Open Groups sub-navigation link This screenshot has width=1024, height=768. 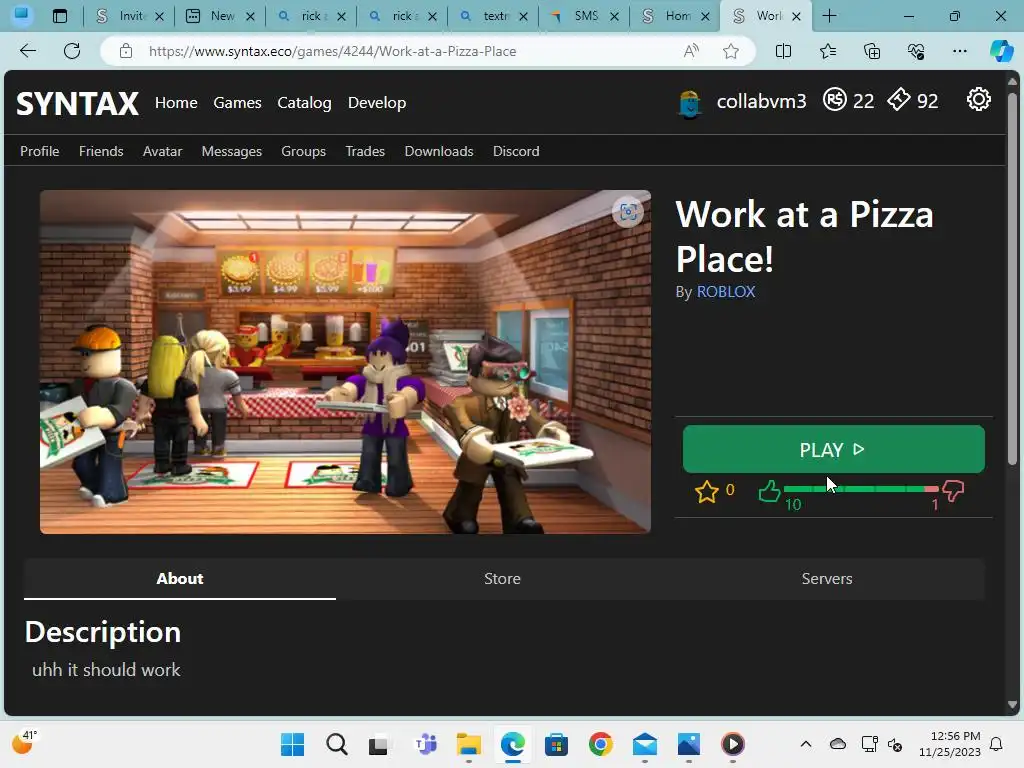[304, 151]
